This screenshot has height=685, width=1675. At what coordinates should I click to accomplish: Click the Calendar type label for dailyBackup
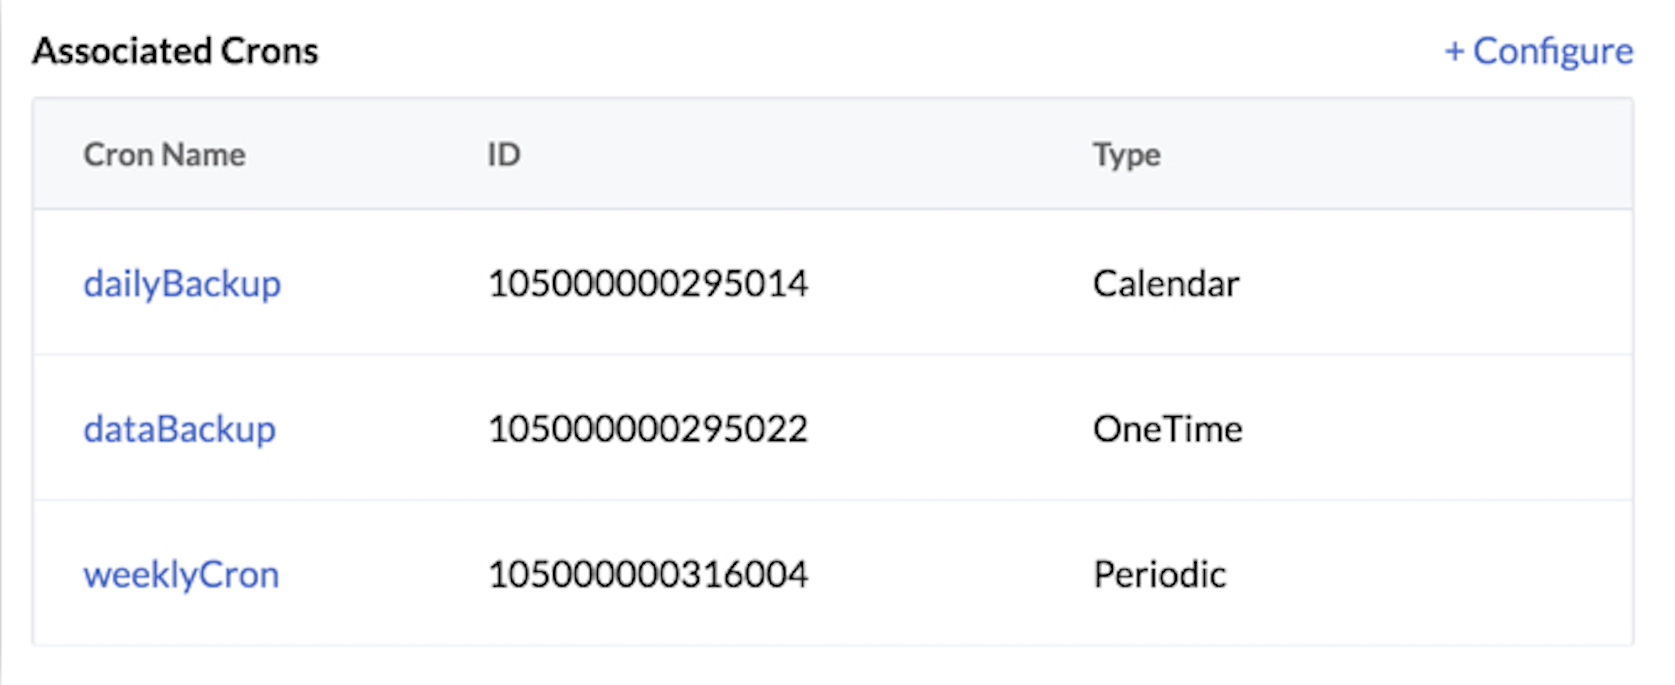(1165, 283)
